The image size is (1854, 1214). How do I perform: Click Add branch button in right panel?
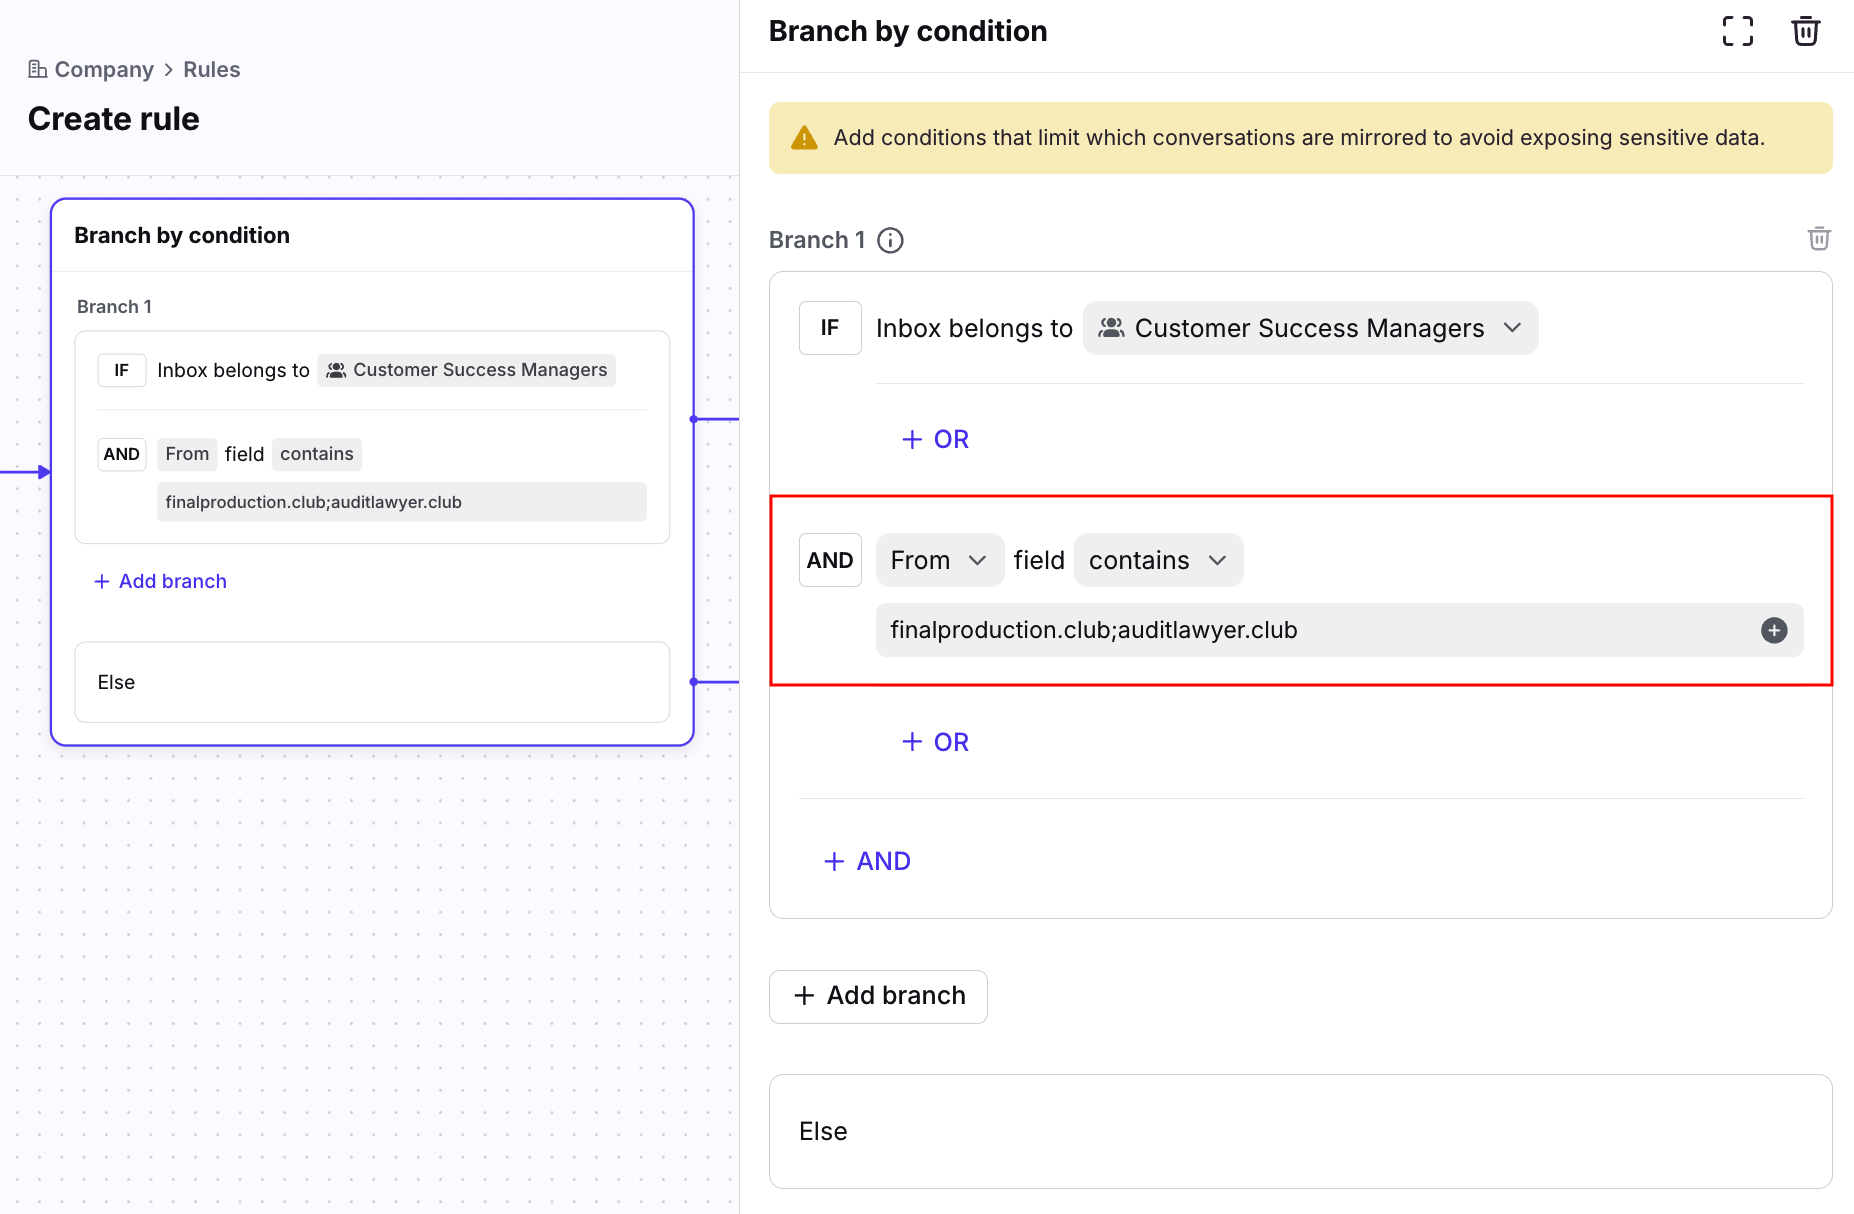click(x=878, y=996)
